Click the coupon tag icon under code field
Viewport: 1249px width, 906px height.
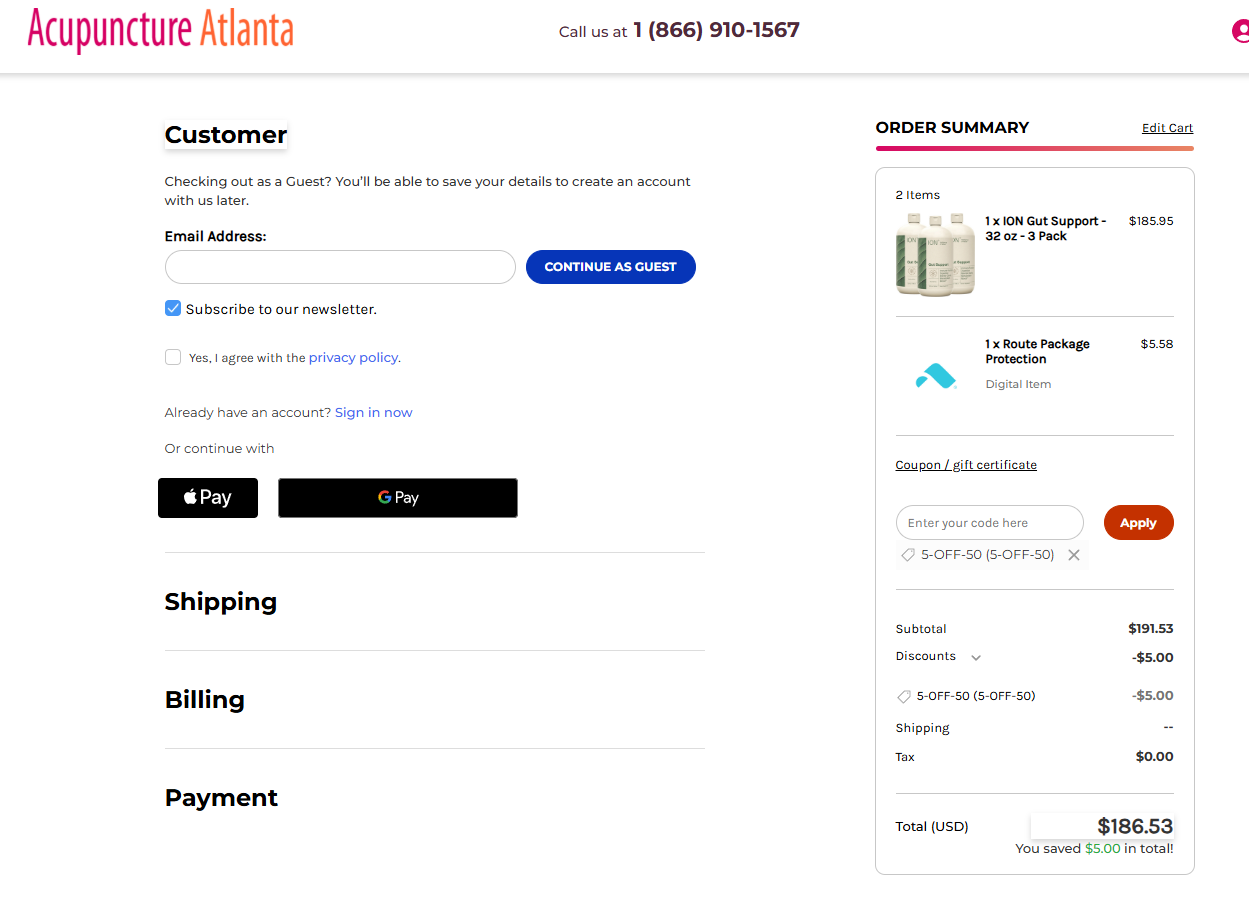tap(908, 554)
